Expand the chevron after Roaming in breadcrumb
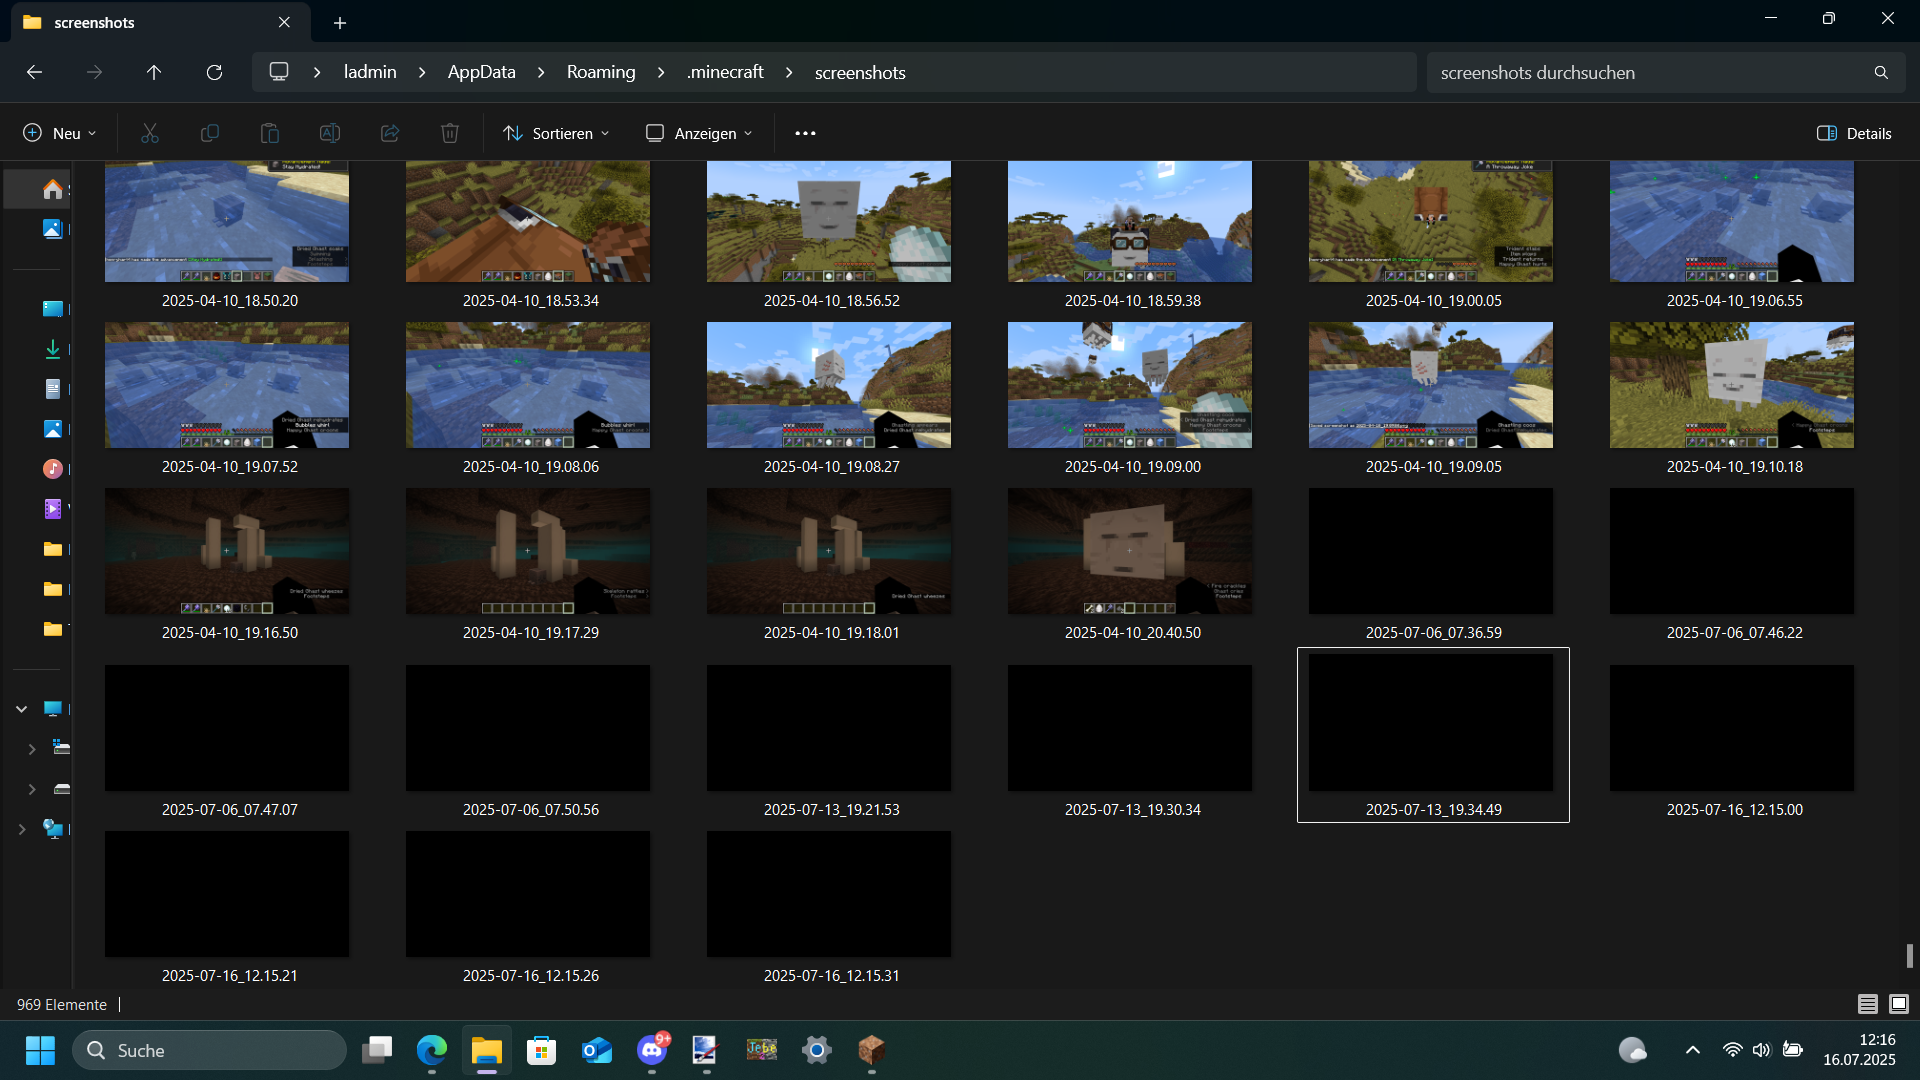Screen dimensions: 1920x1080 [661, 72]
